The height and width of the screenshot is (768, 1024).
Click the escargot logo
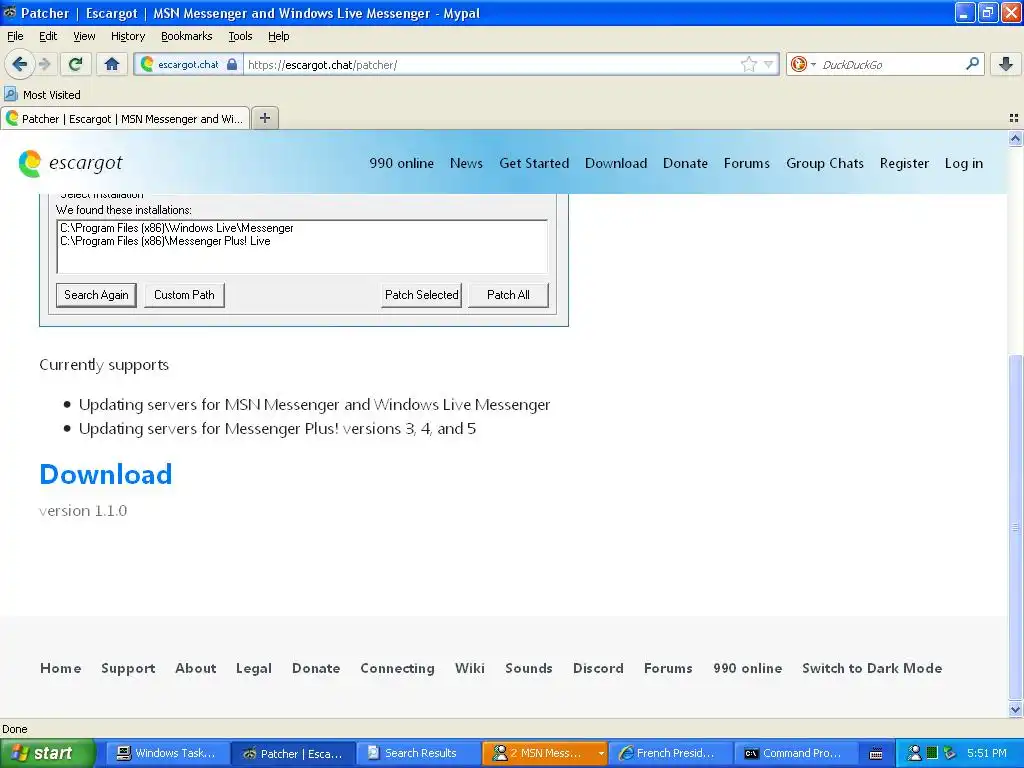pos(71,163)
